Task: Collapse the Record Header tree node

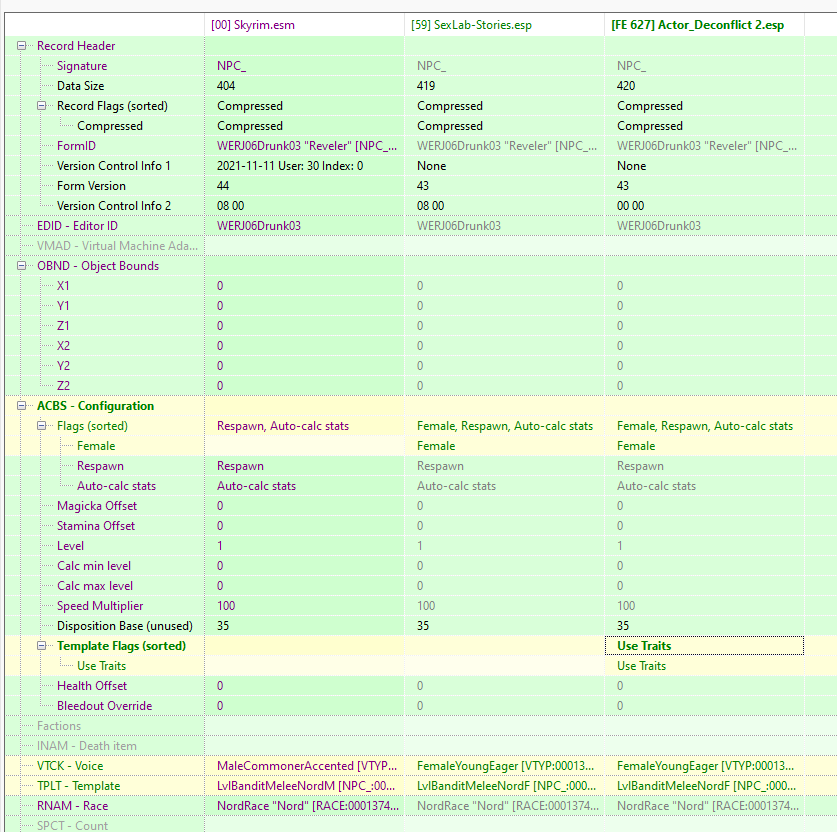Action: (21, 46)
